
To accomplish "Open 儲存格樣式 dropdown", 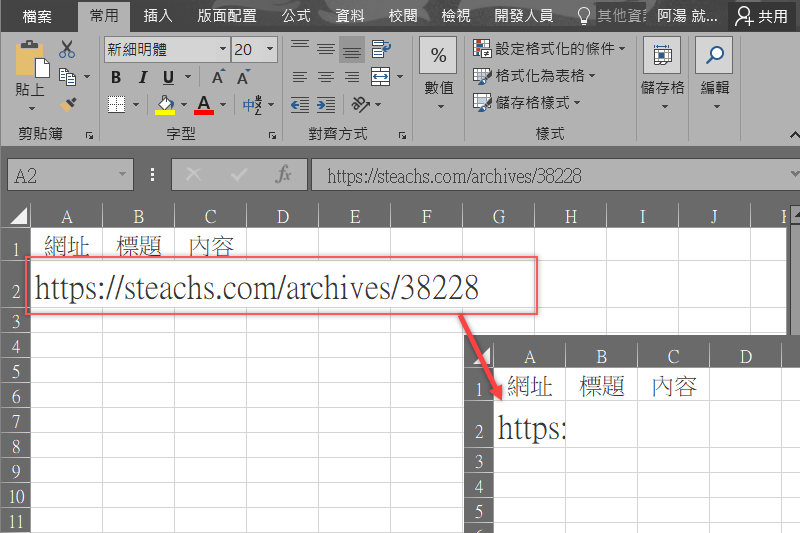I will coord(526,103).
